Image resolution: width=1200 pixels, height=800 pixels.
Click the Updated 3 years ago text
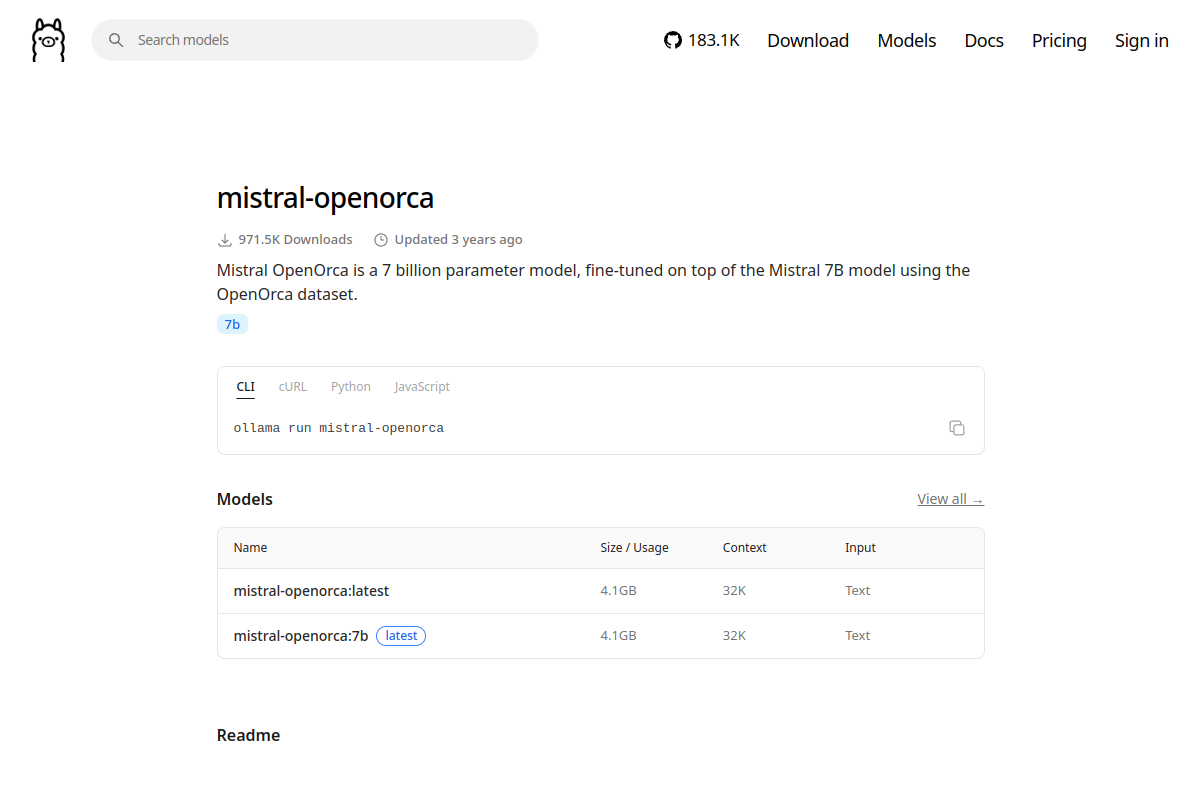[x=458, y=240]
